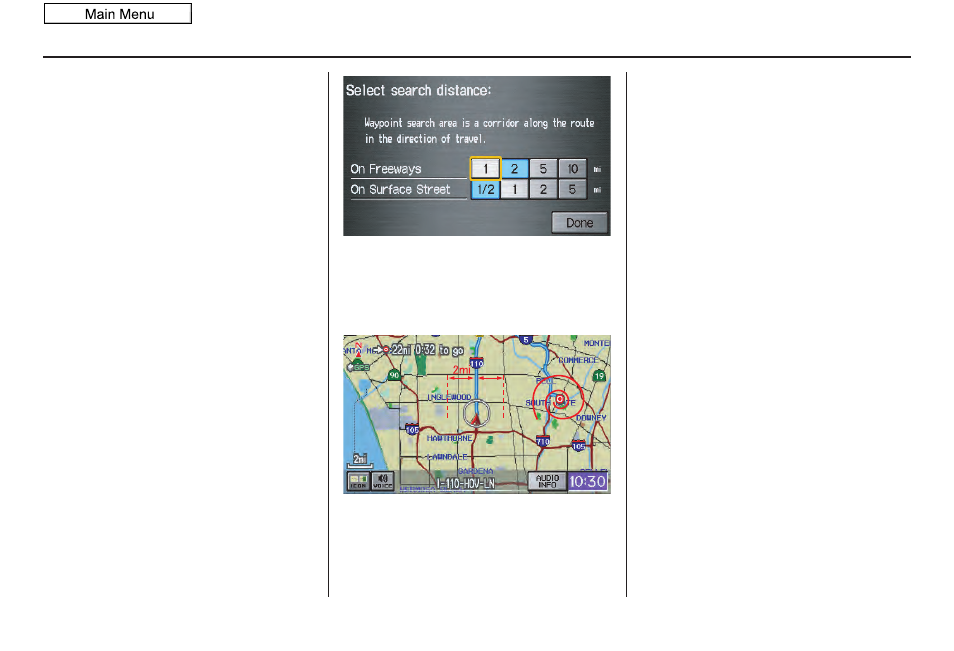Select 5 miles for On Surface Street

click(x=573, y=189)
